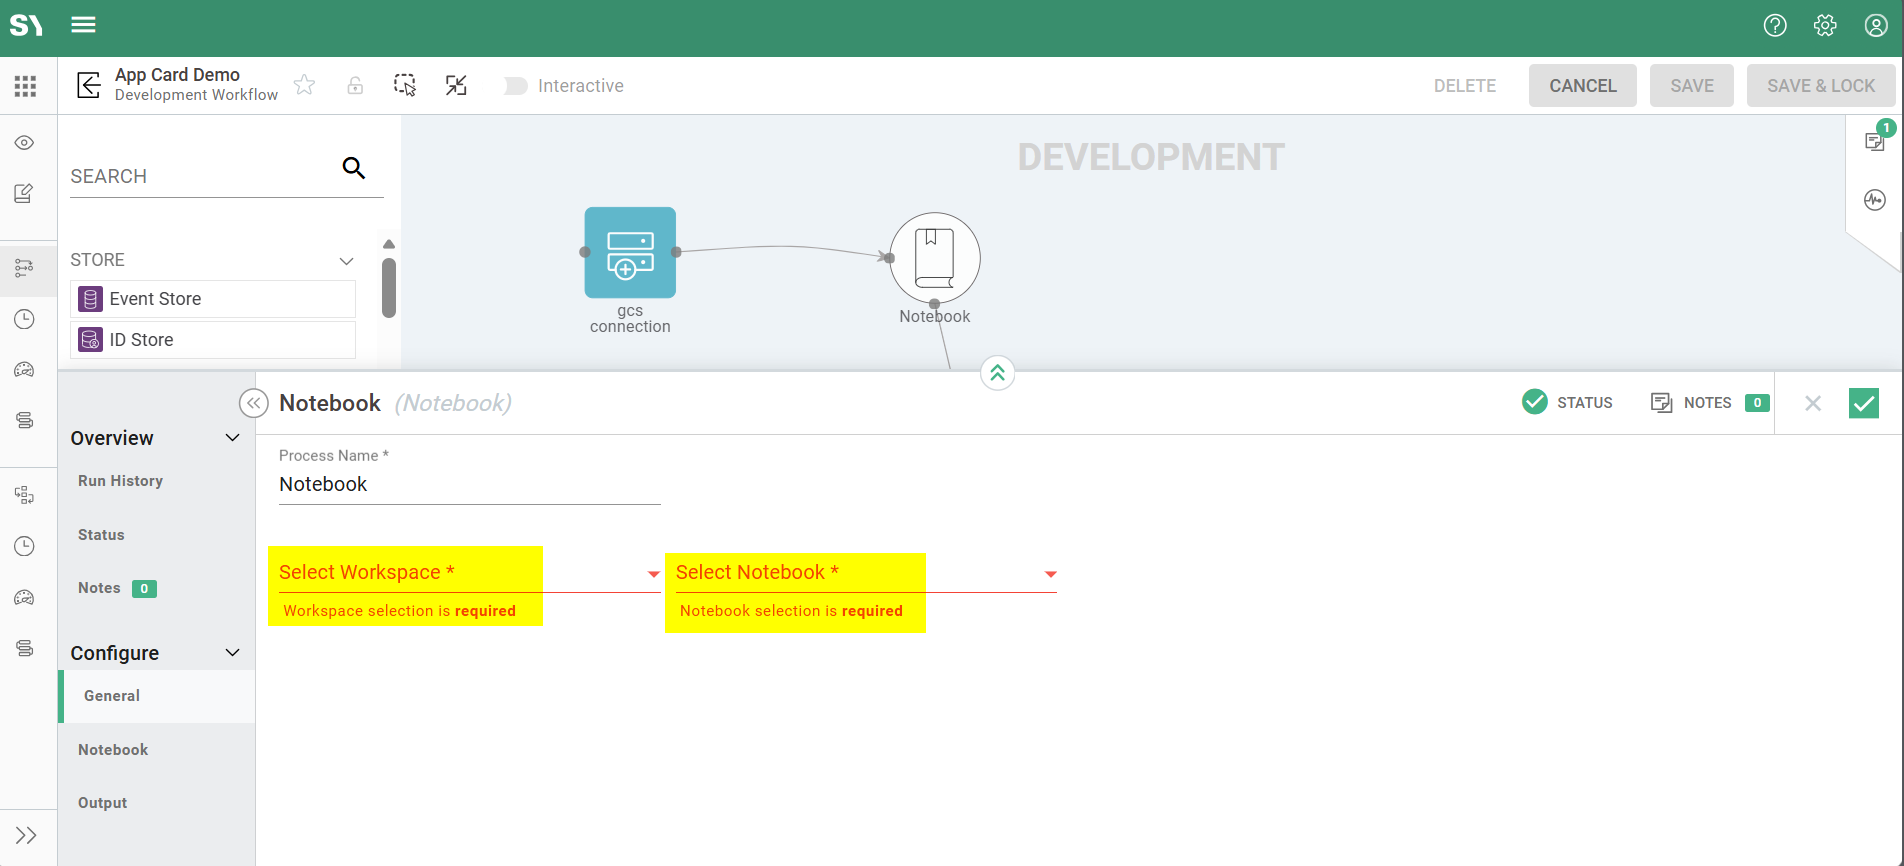Click the Process Name input field
1904x866 pixels.
(x=468, y=485)
